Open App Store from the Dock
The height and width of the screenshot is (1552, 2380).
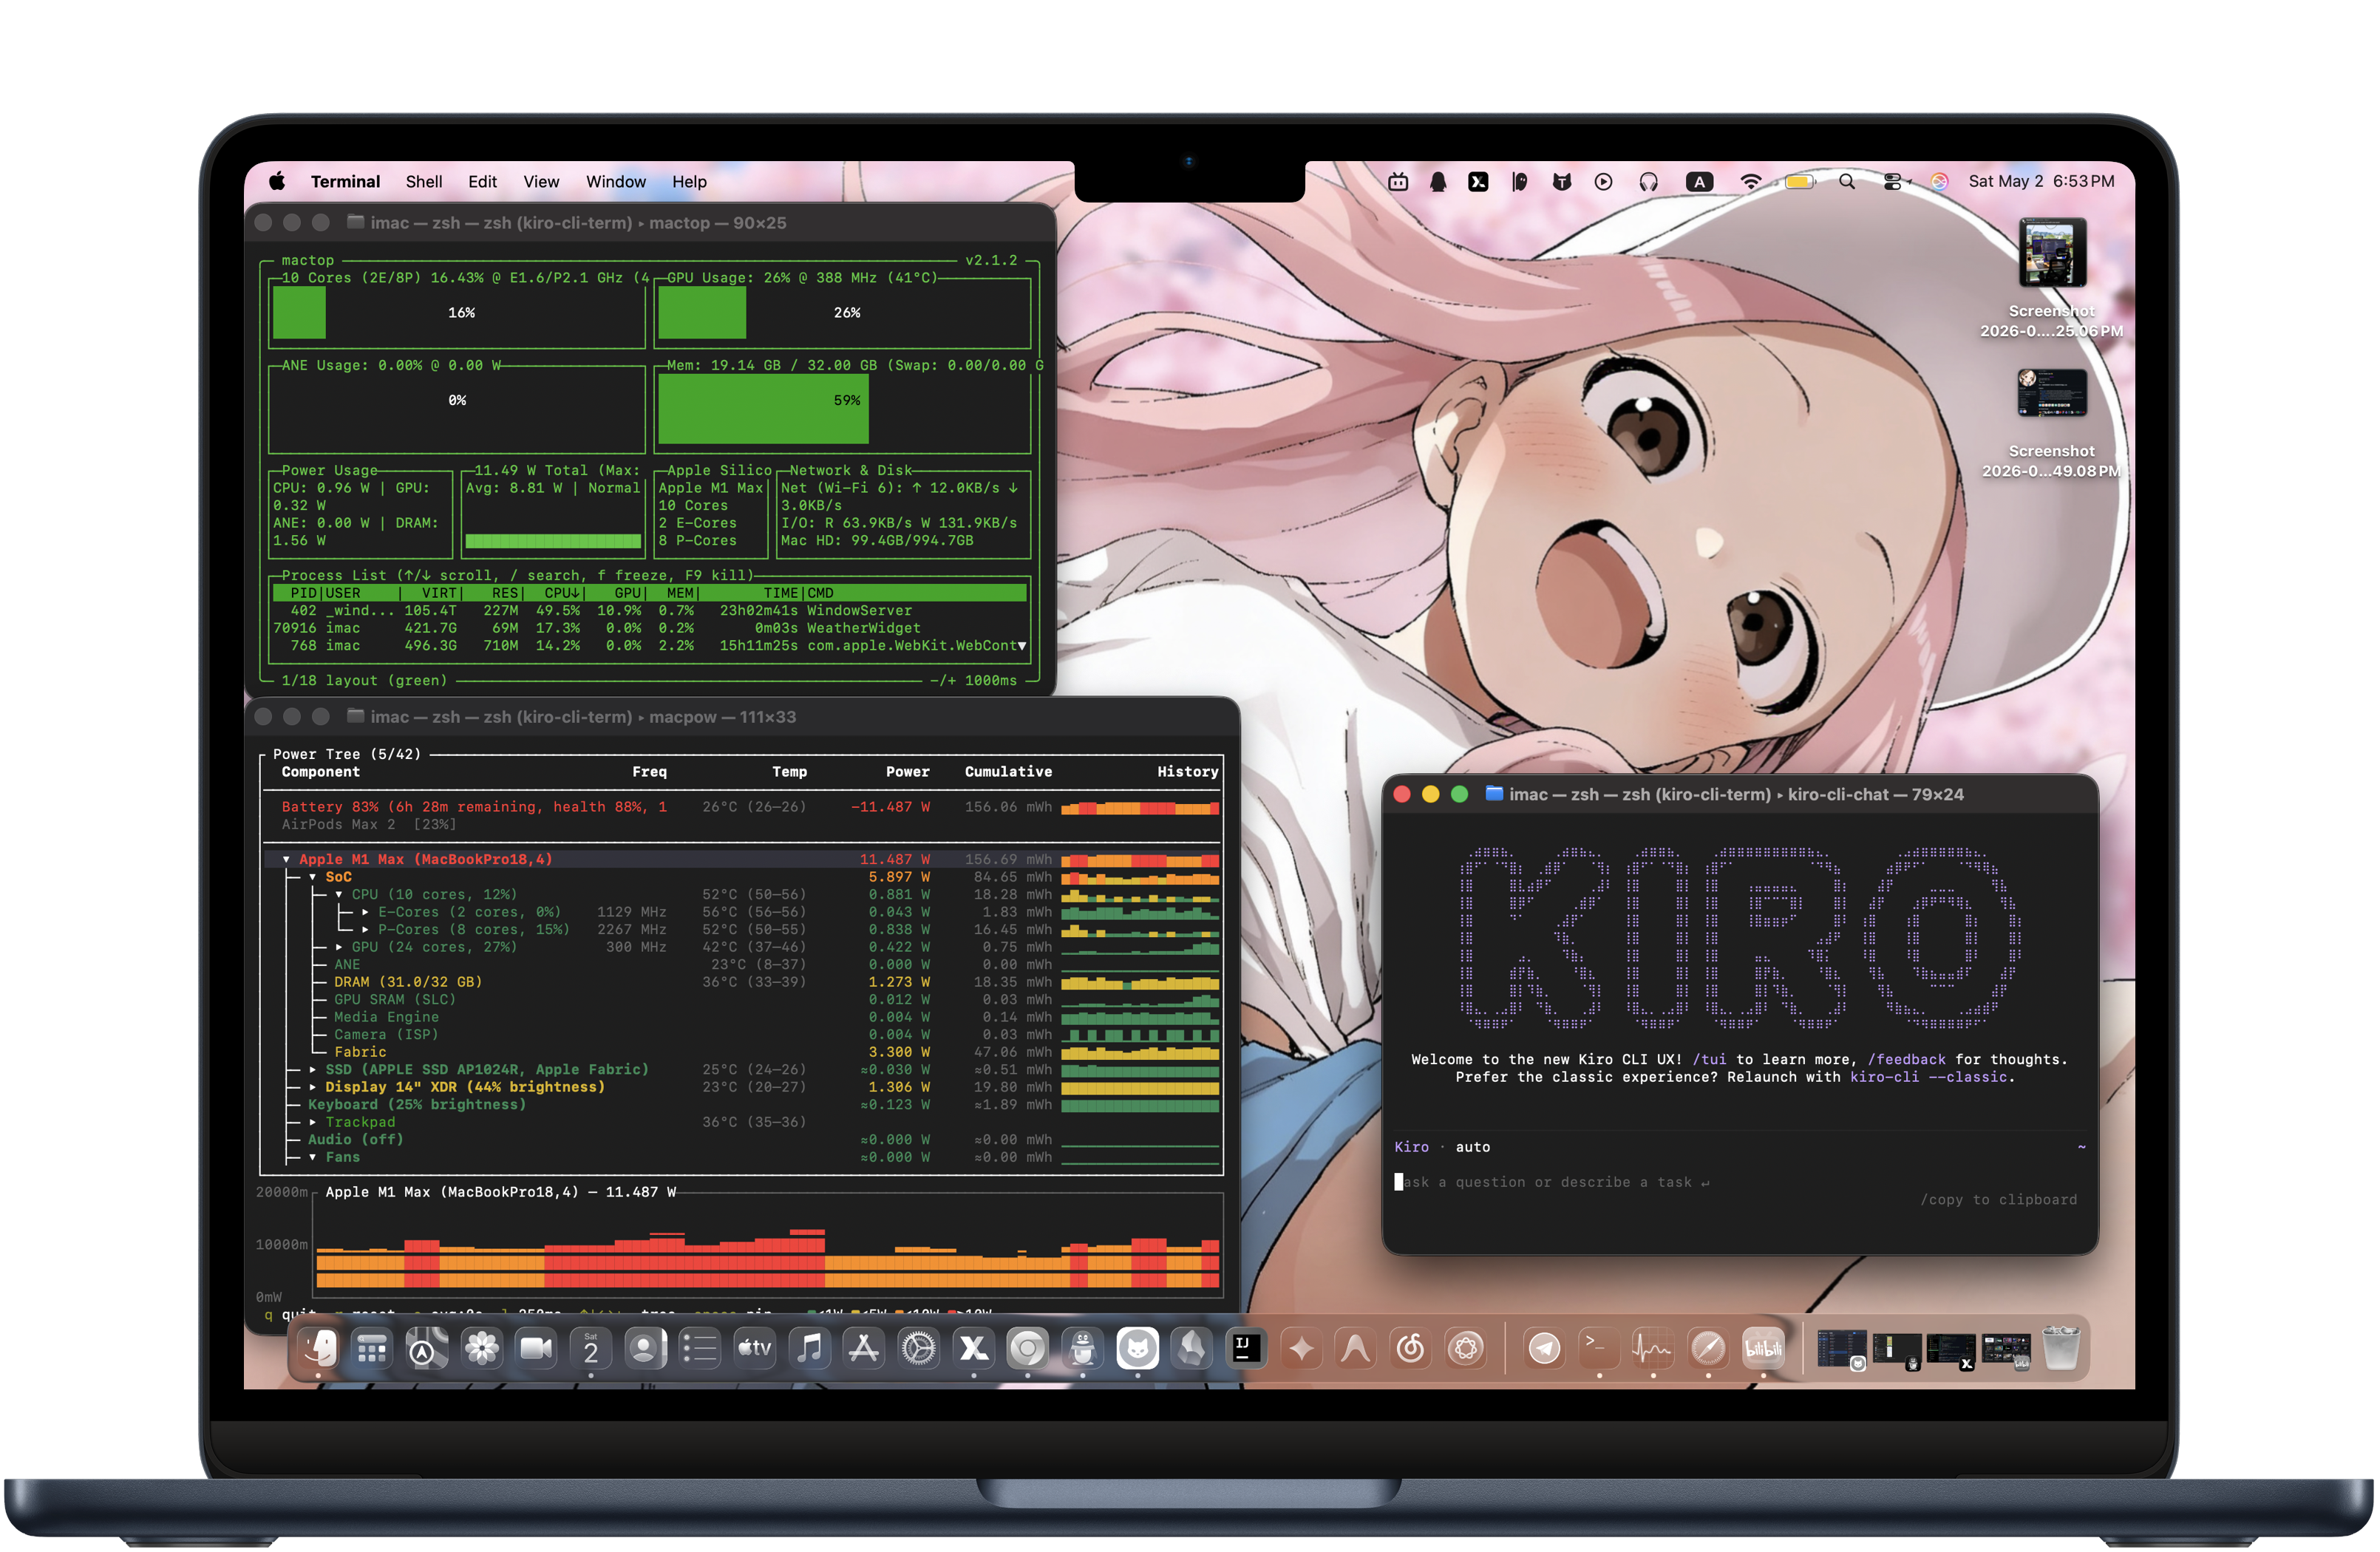[864, 1348]
